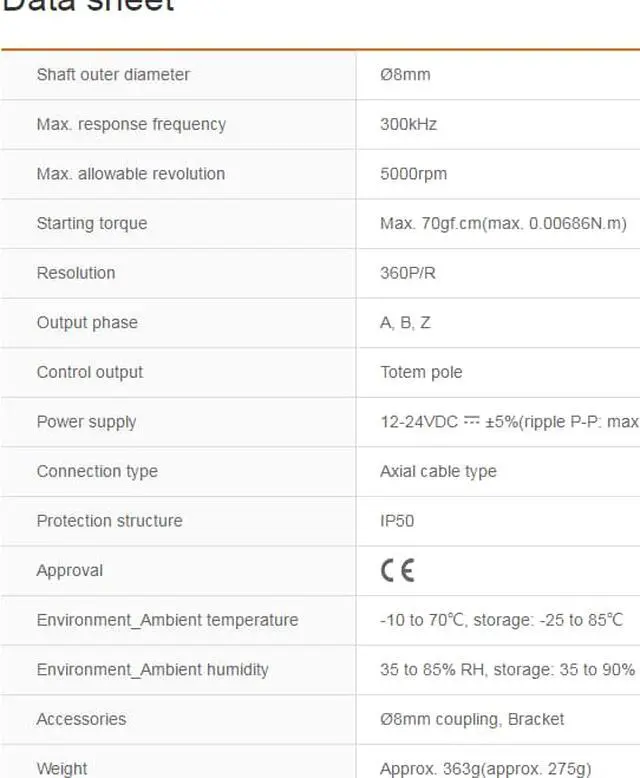Click the CE approval mark icon
640x778 pixels.
(397, 570)
